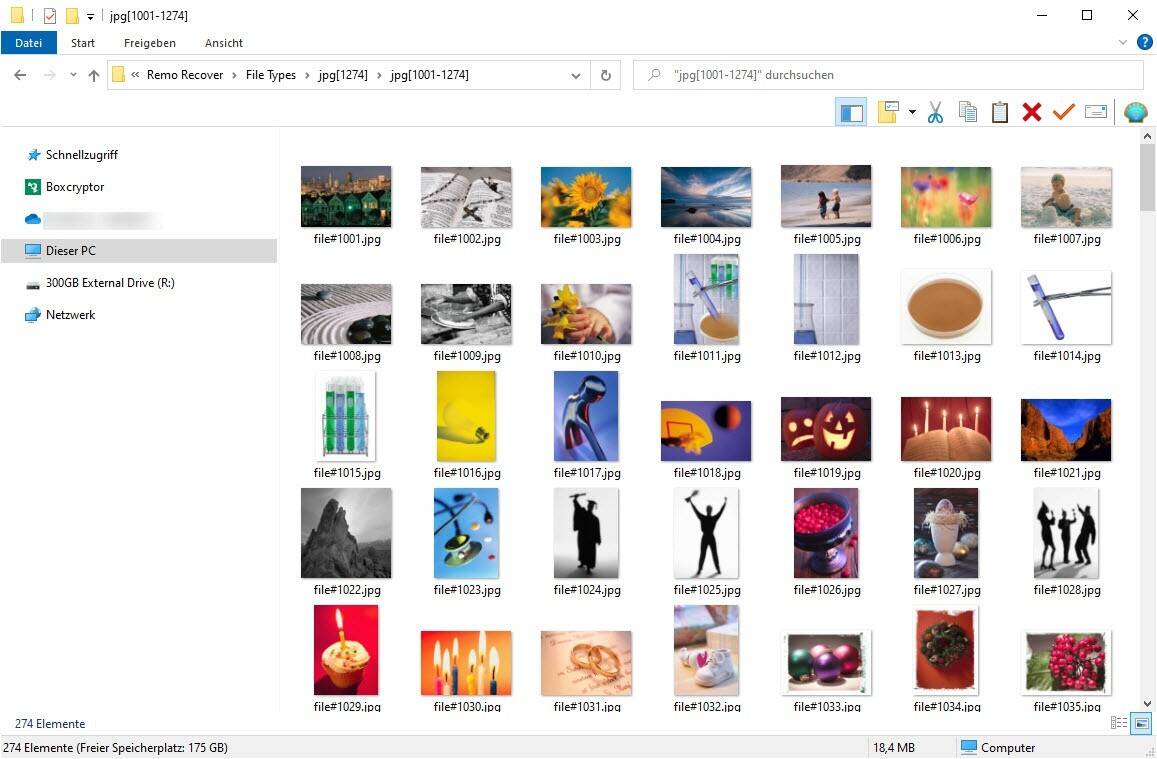Select the file#1019.jpg pumpkin thumbnail
The width and height of the screenshot is (1157, 759).
825,430
